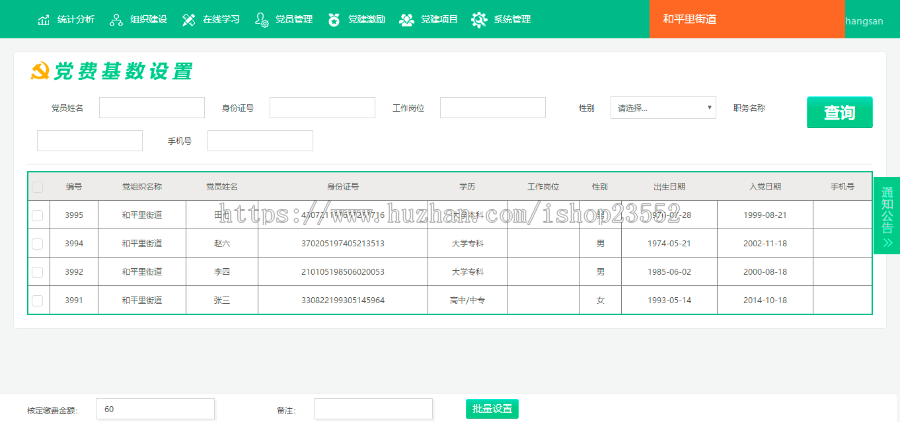Viewport: 900px width, 422px height.
Task: Open the 性别 dropdown selector
Action: point(663,108)
